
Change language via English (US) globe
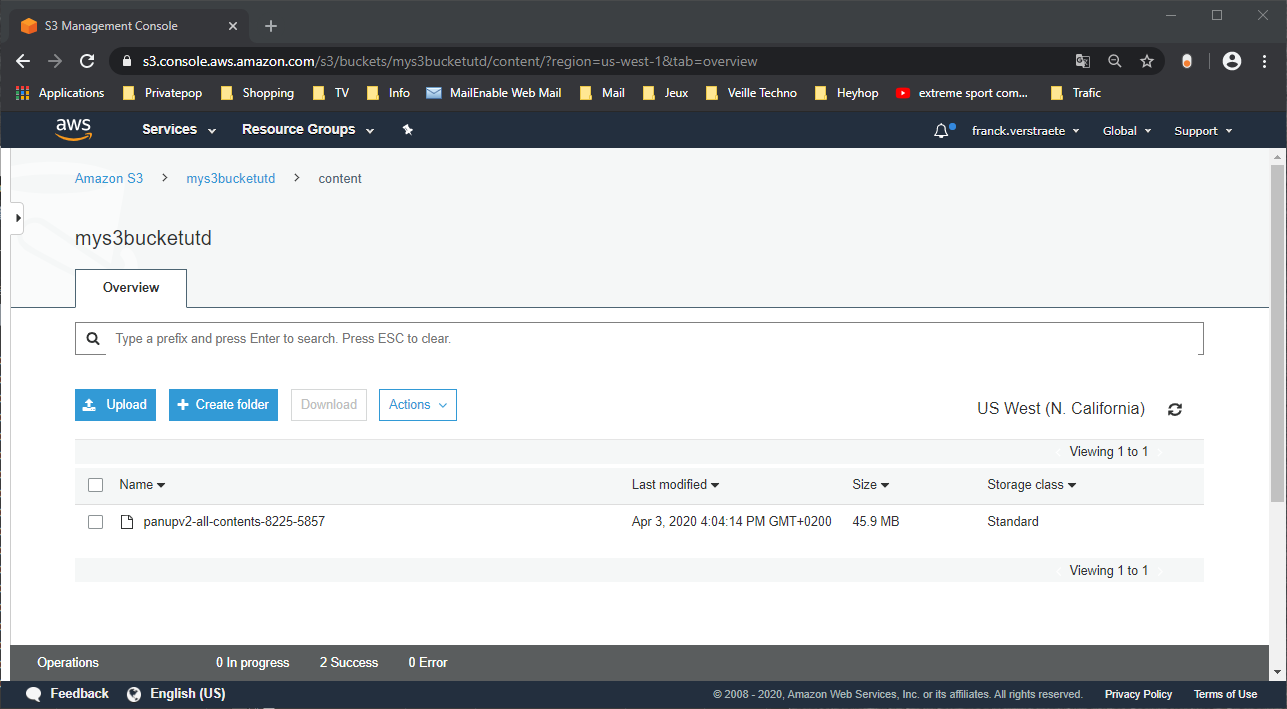(176, 694)
